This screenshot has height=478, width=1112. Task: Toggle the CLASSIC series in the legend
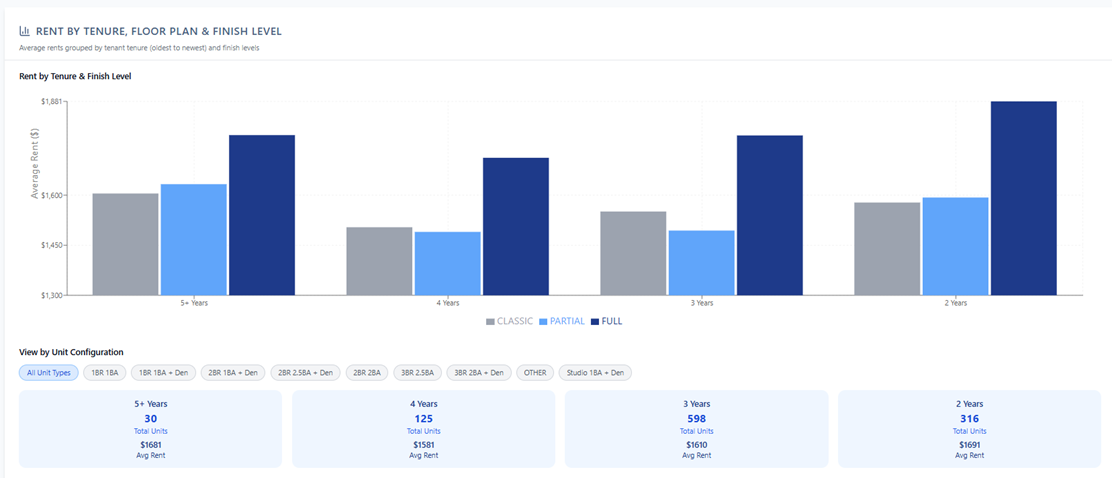tap(509, 321)
